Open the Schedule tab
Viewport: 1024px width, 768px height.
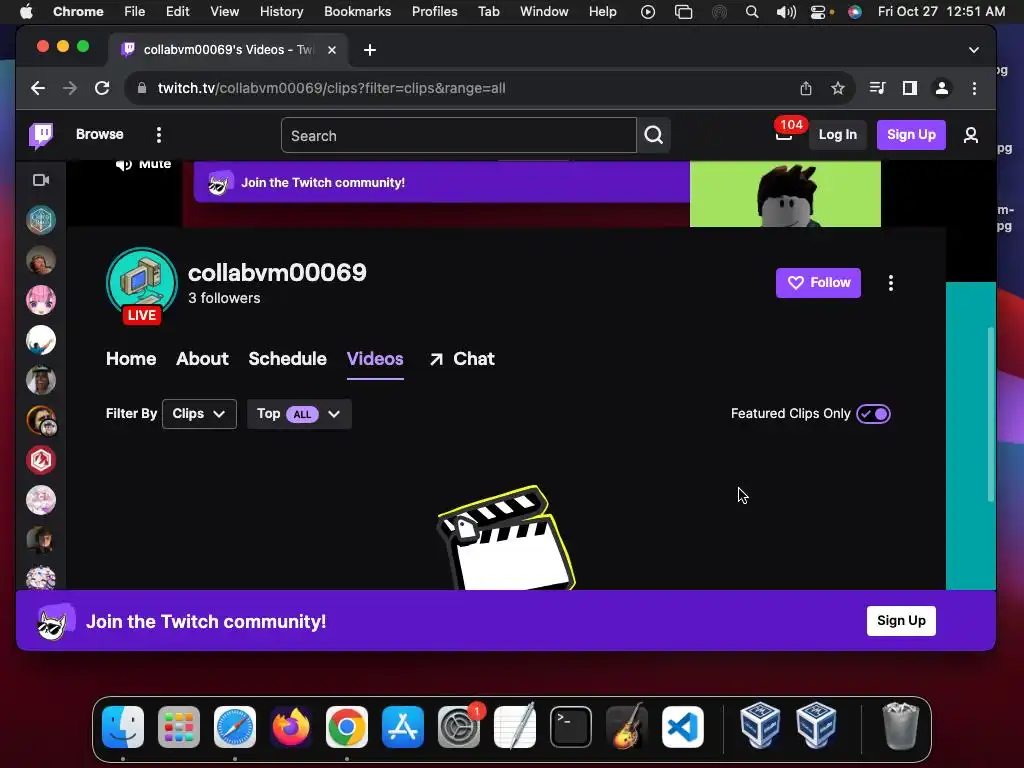coord(287,359)
